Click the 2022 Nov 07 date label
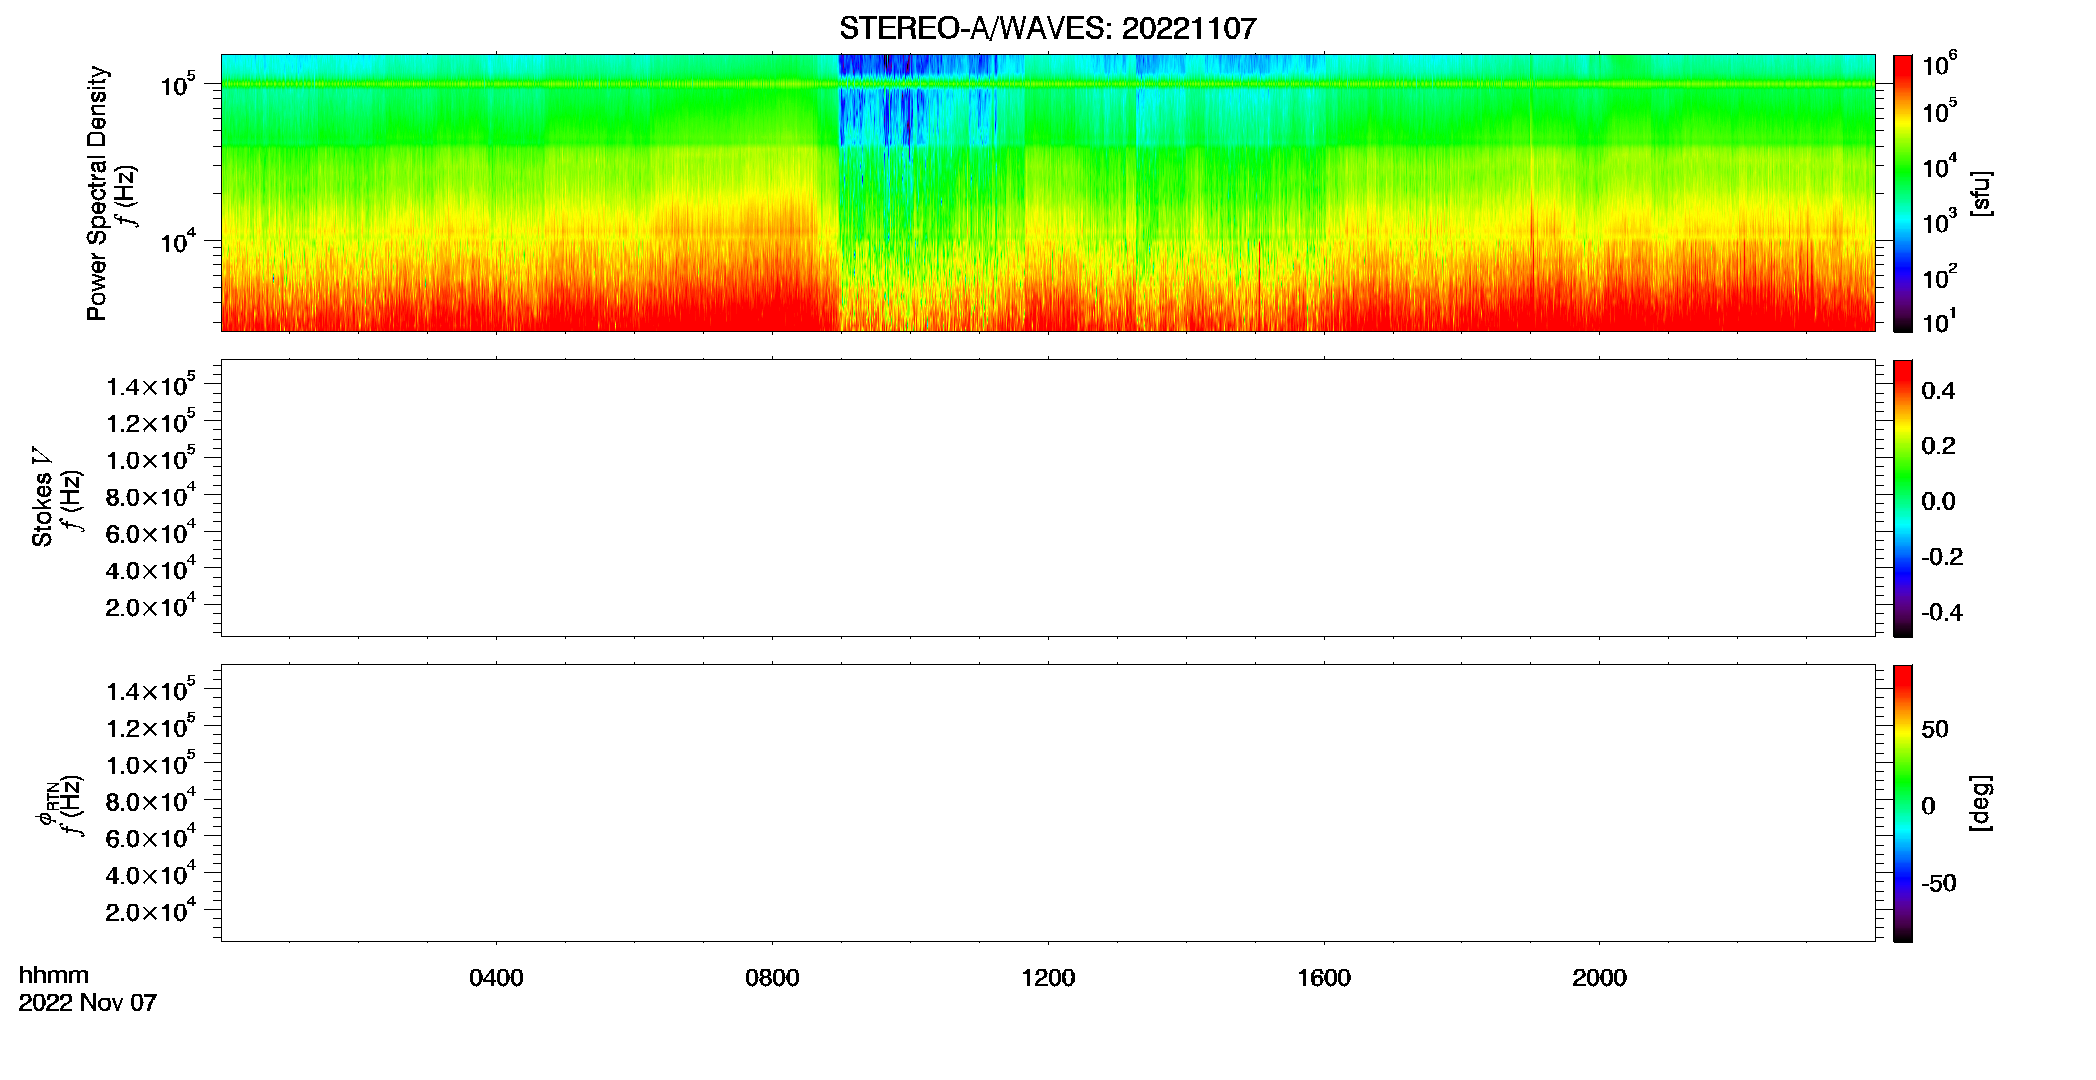This screenshot has height=1080, width=2096. click(x=88, y=1003)
